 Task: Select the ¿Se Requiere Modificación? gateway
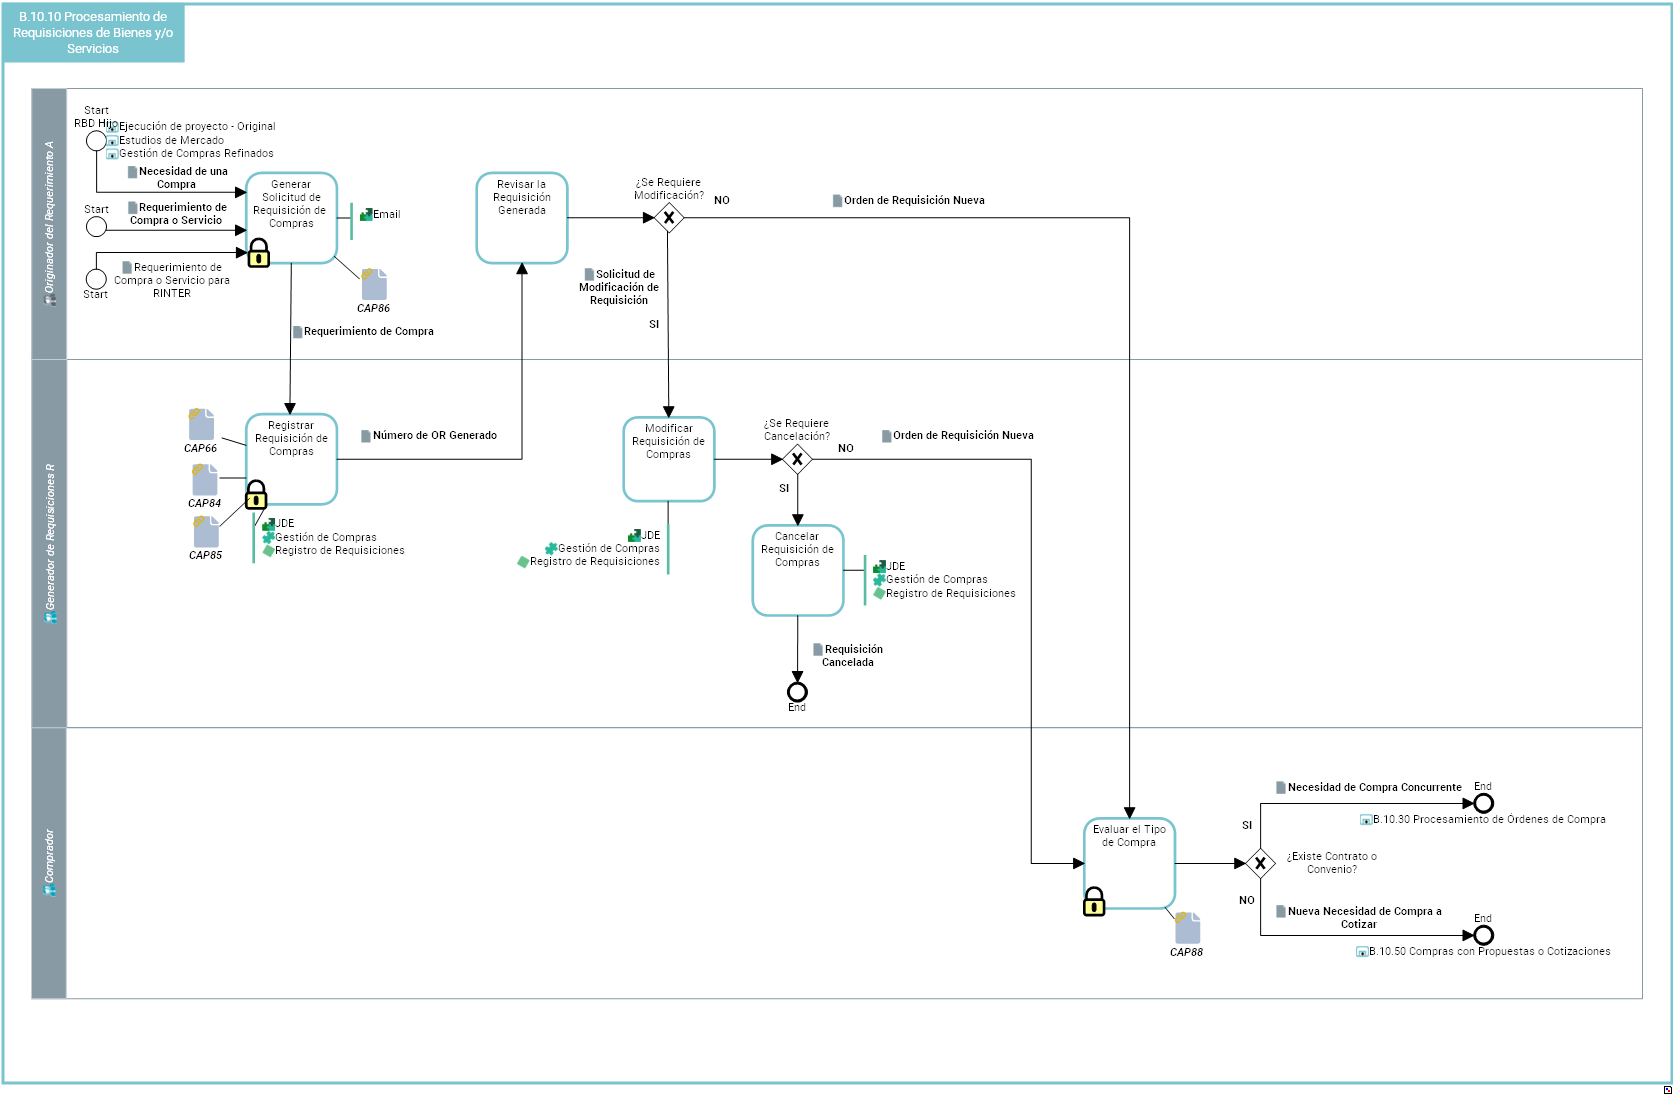pyautogui.click(x=669, y=217)
